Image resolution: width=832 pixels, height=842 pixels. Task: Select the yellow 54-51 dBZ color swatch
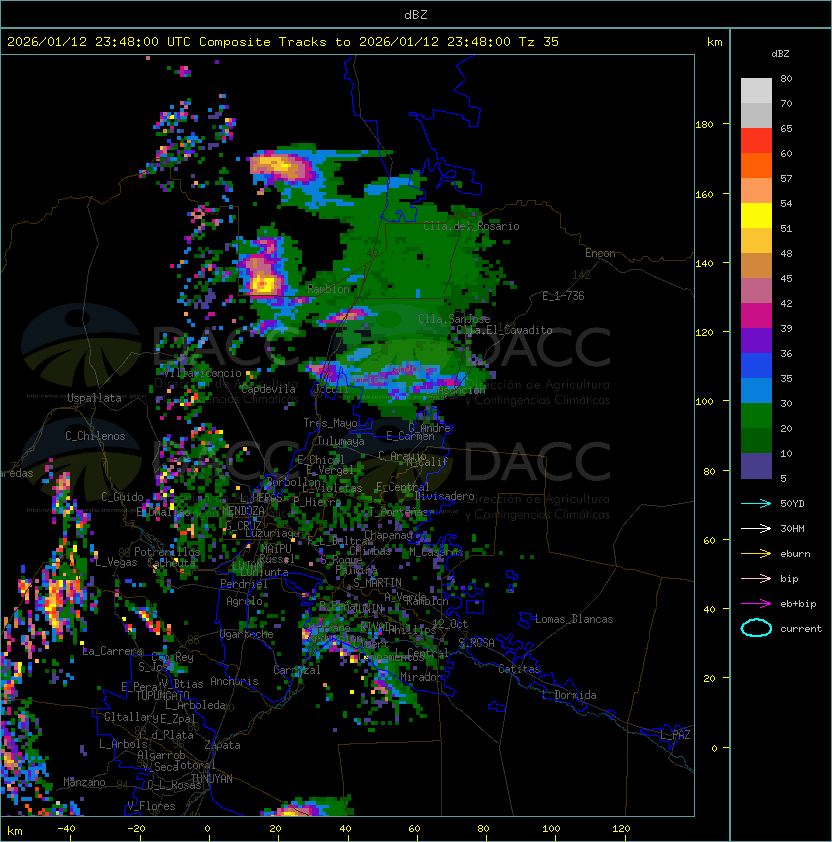pyautogui.click(x=756, y=216)
